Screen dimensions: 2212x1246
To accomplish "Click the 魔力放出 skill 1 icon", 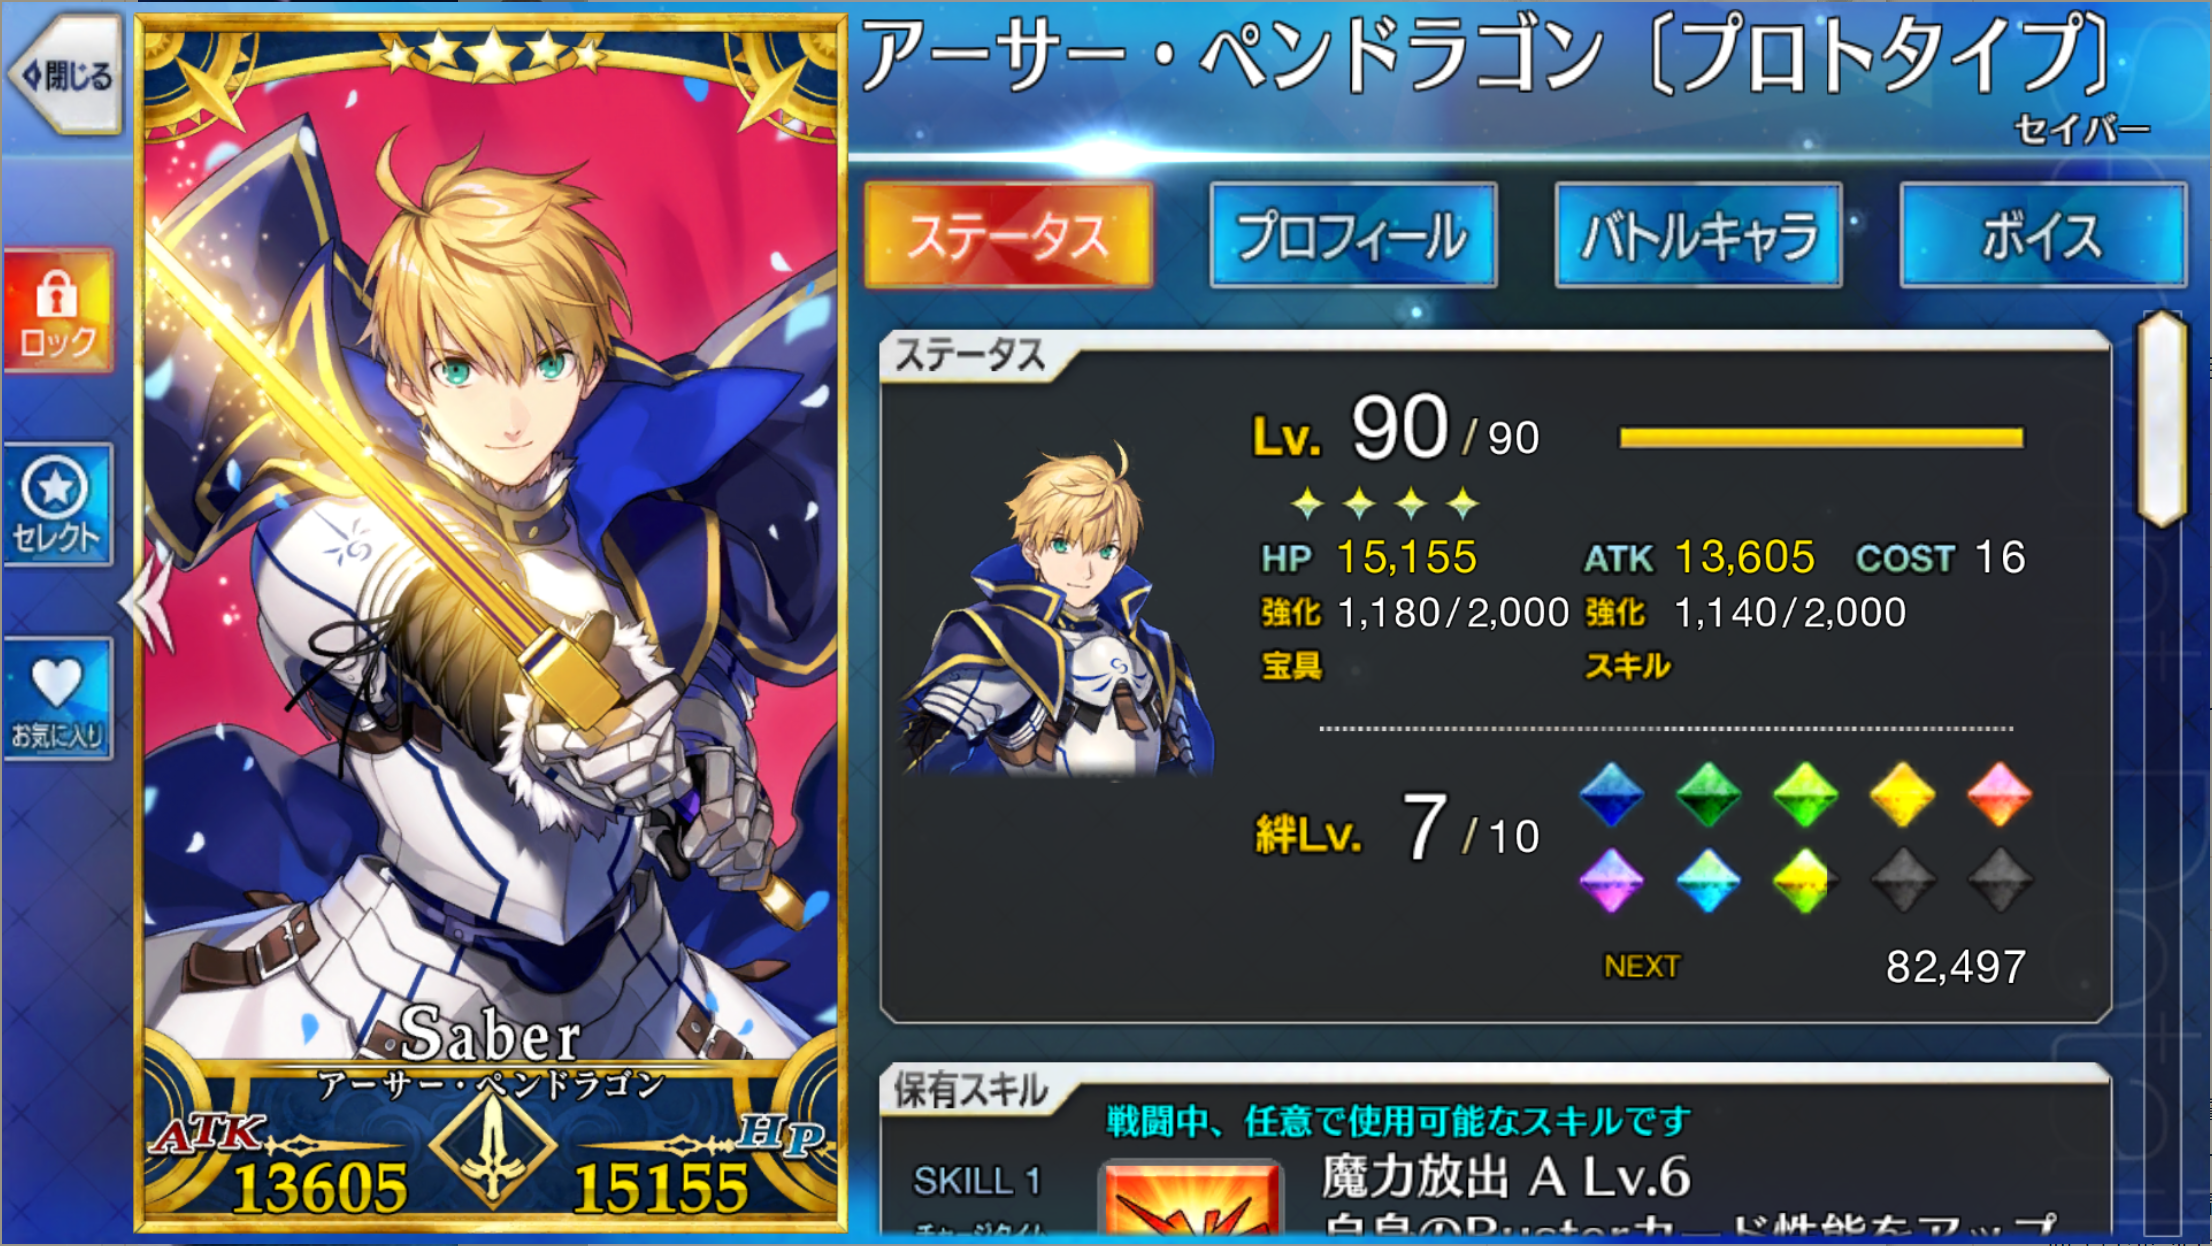I will pos(1190,1200).
